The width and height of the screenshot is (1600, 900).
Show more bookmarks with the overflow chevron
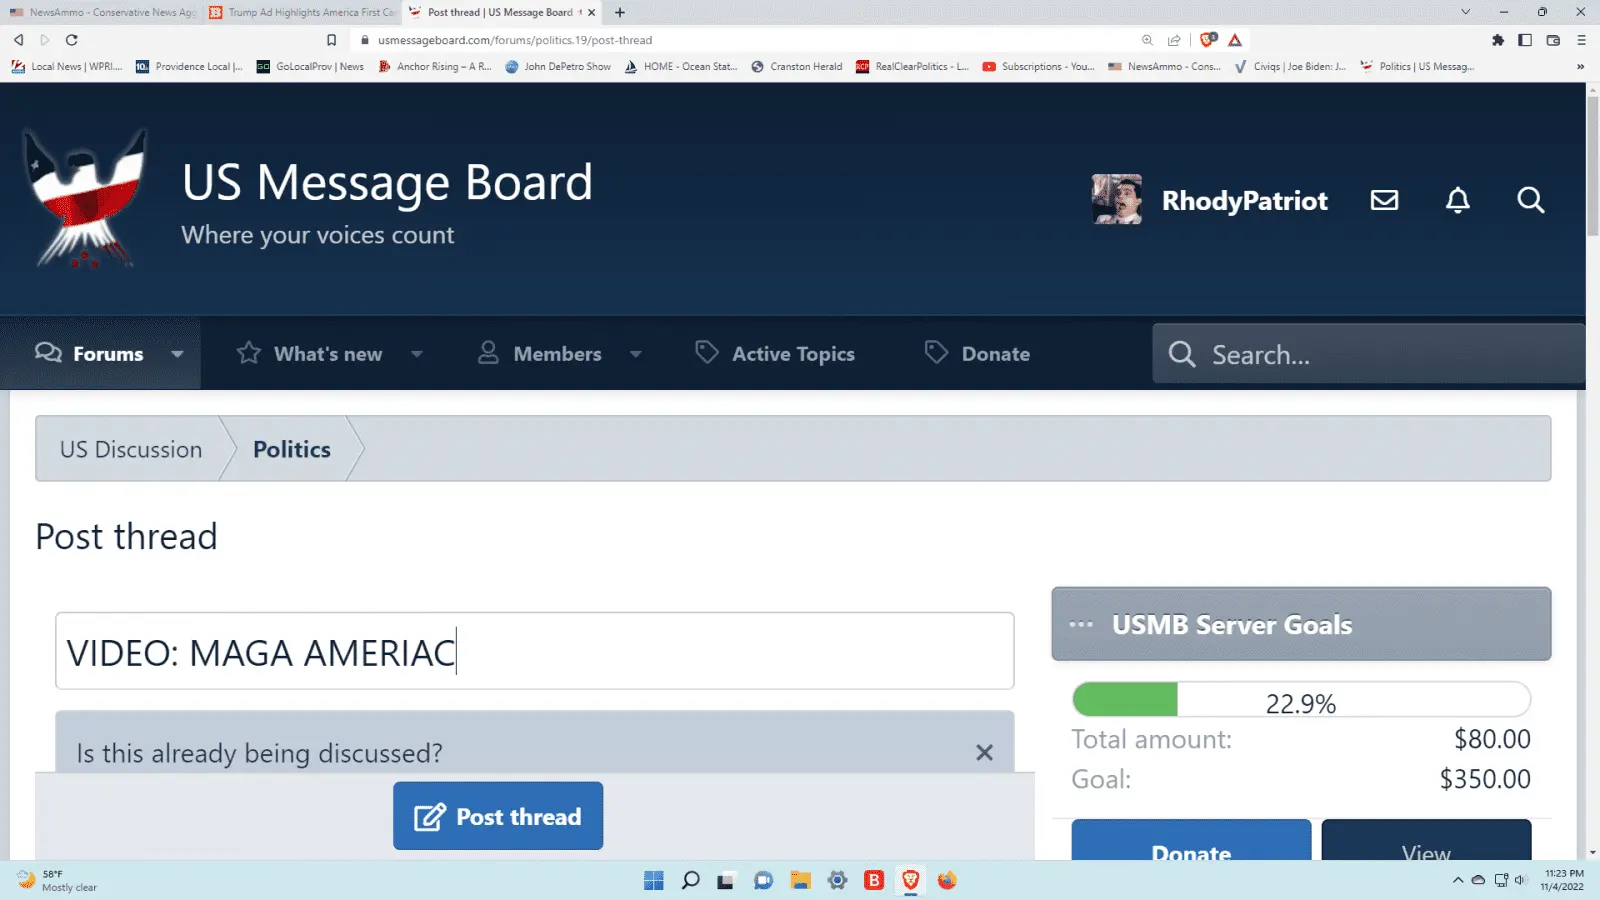click(x=1580, y=67)
